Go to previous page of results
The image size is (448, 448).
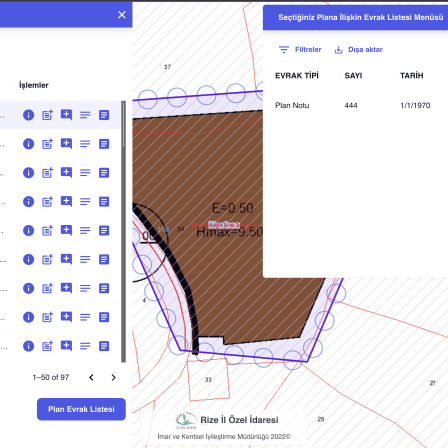tap(91, 377)
